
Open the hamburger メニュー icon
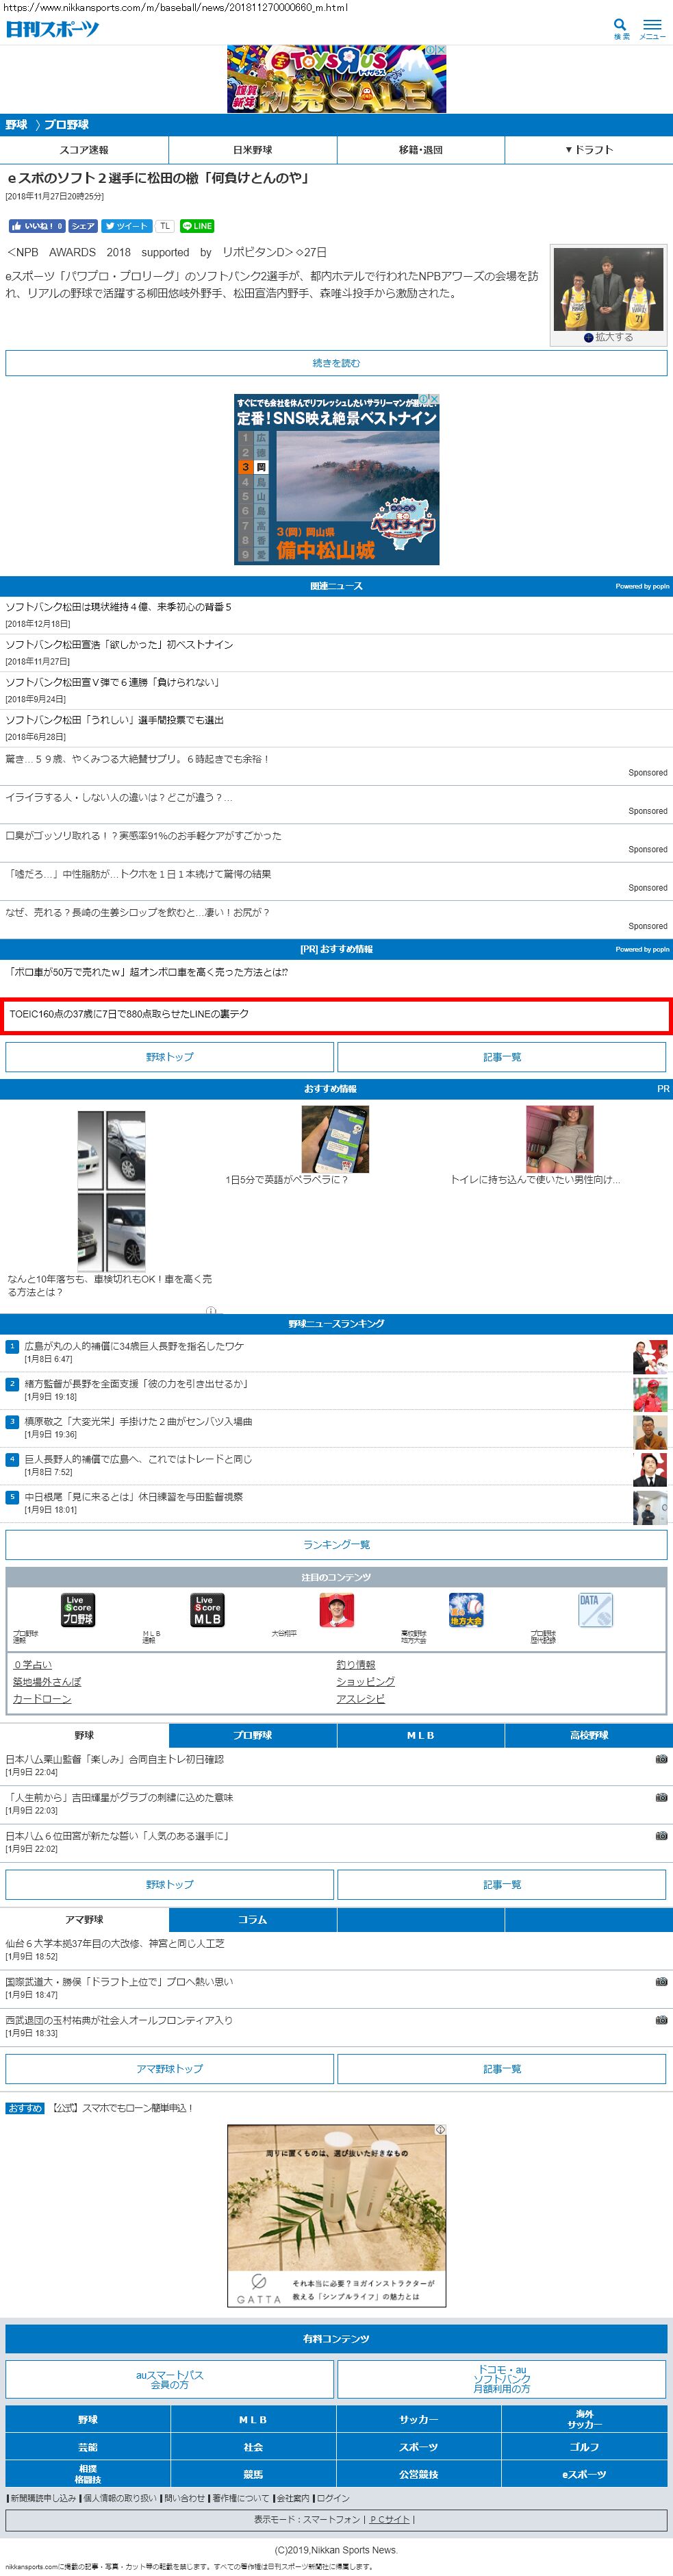[x=652, y=26]
